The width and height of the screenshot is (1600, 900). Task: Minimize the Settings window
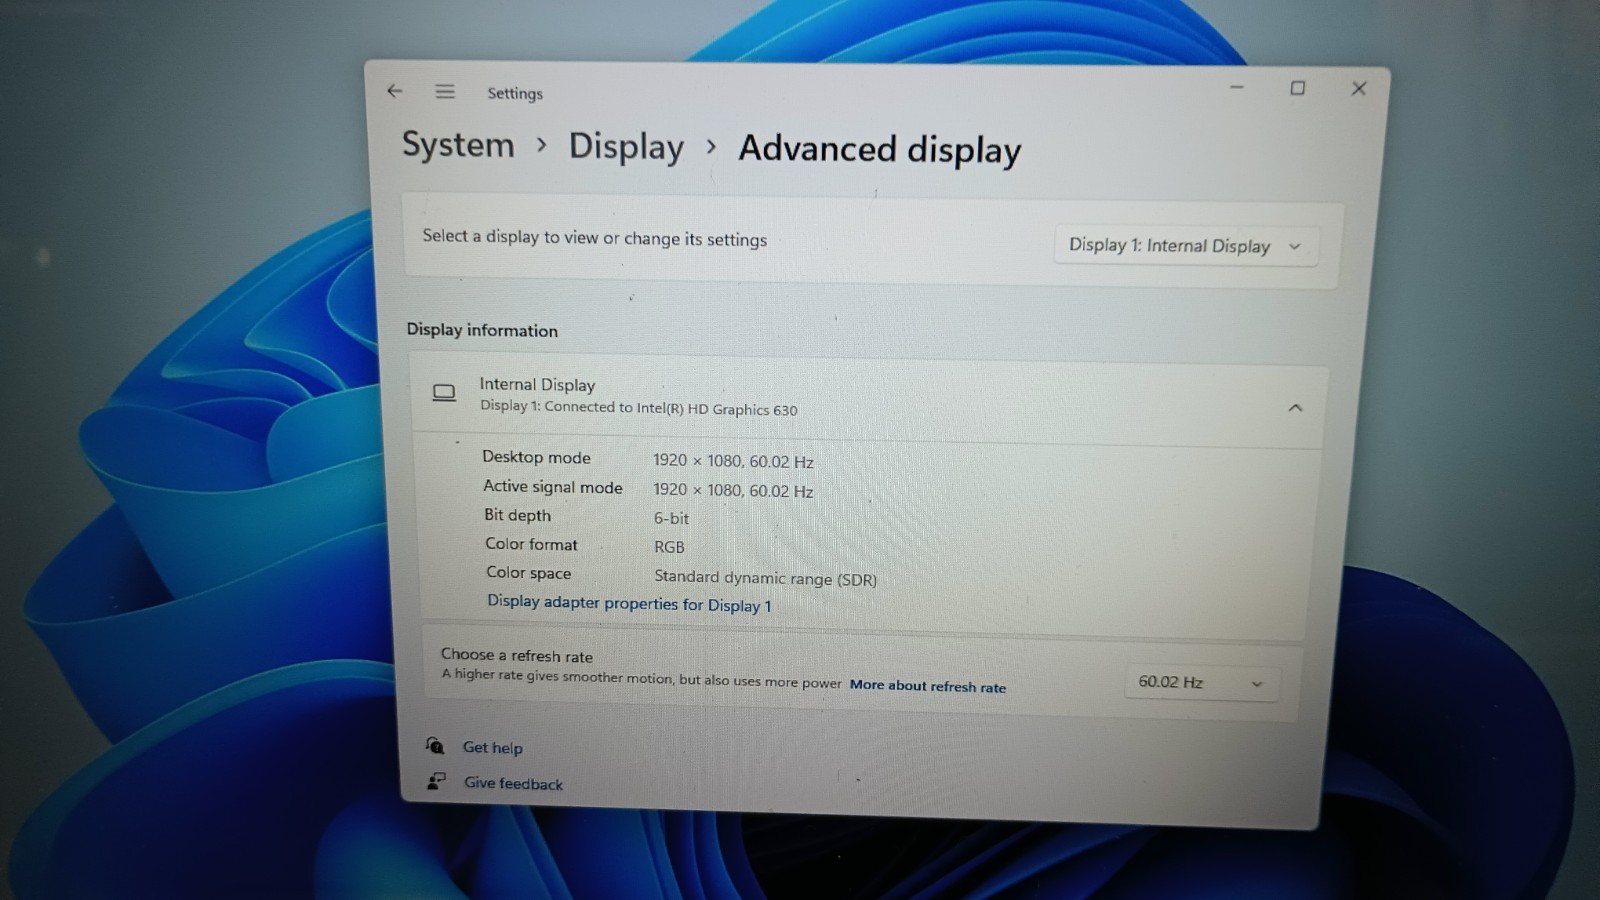(1237, 88)
